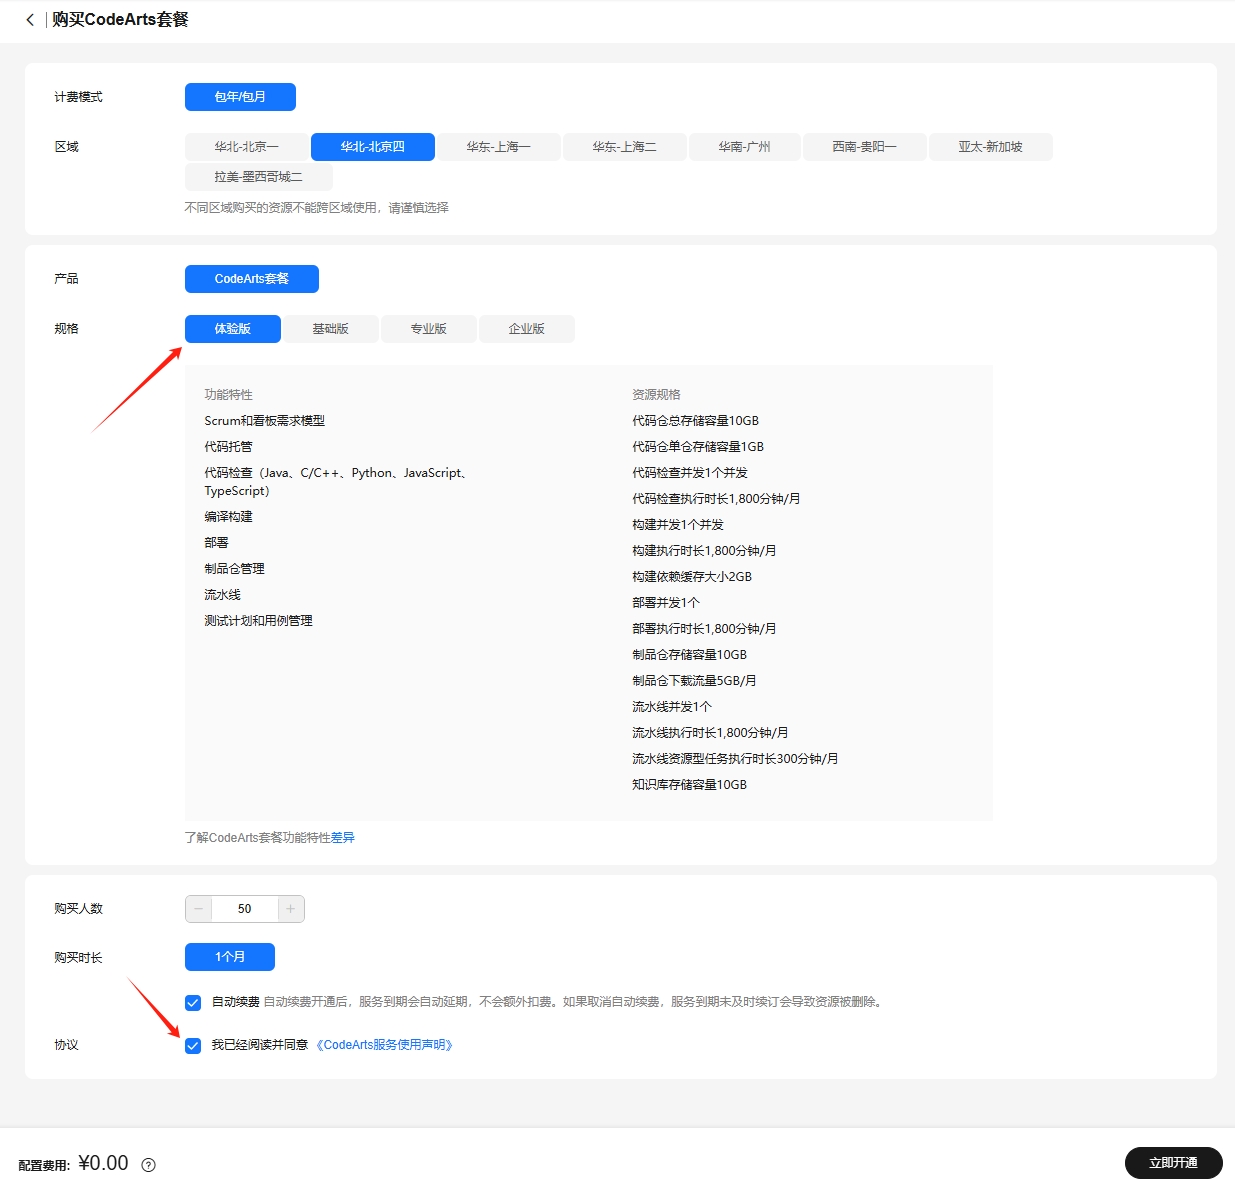The width and height of the screenshot is (1235, 1191).
Task: Select region 华东-上海一
Action: point(498,147)
